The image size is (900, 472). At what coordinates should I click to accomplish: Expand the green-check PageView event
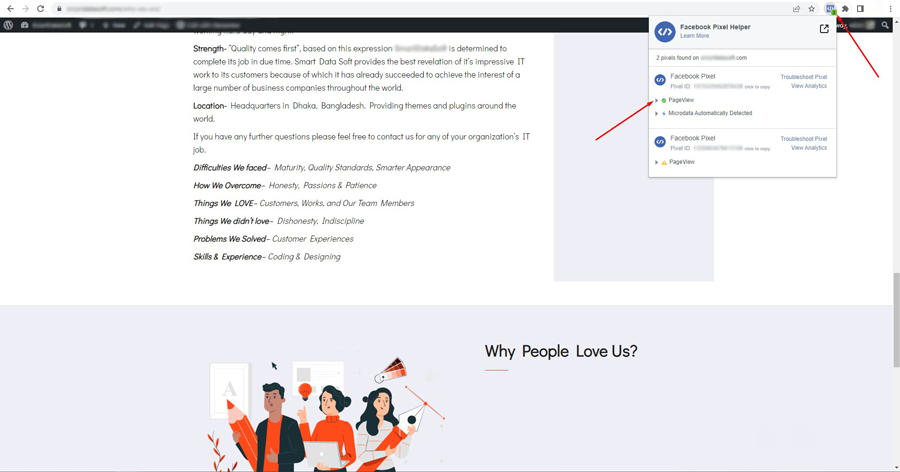[x=657, y=100]
